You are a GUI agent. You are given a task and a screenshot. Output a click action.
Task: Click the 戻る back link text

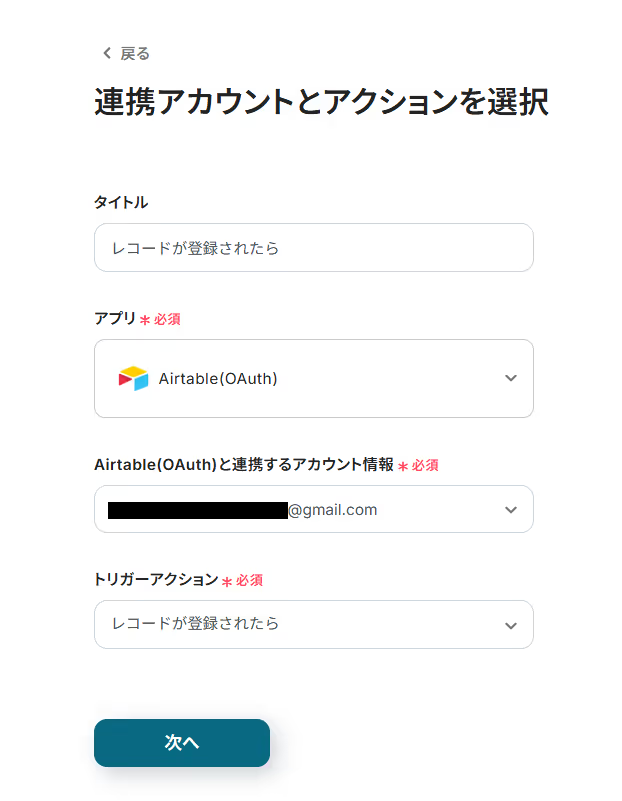click(135, 53)
